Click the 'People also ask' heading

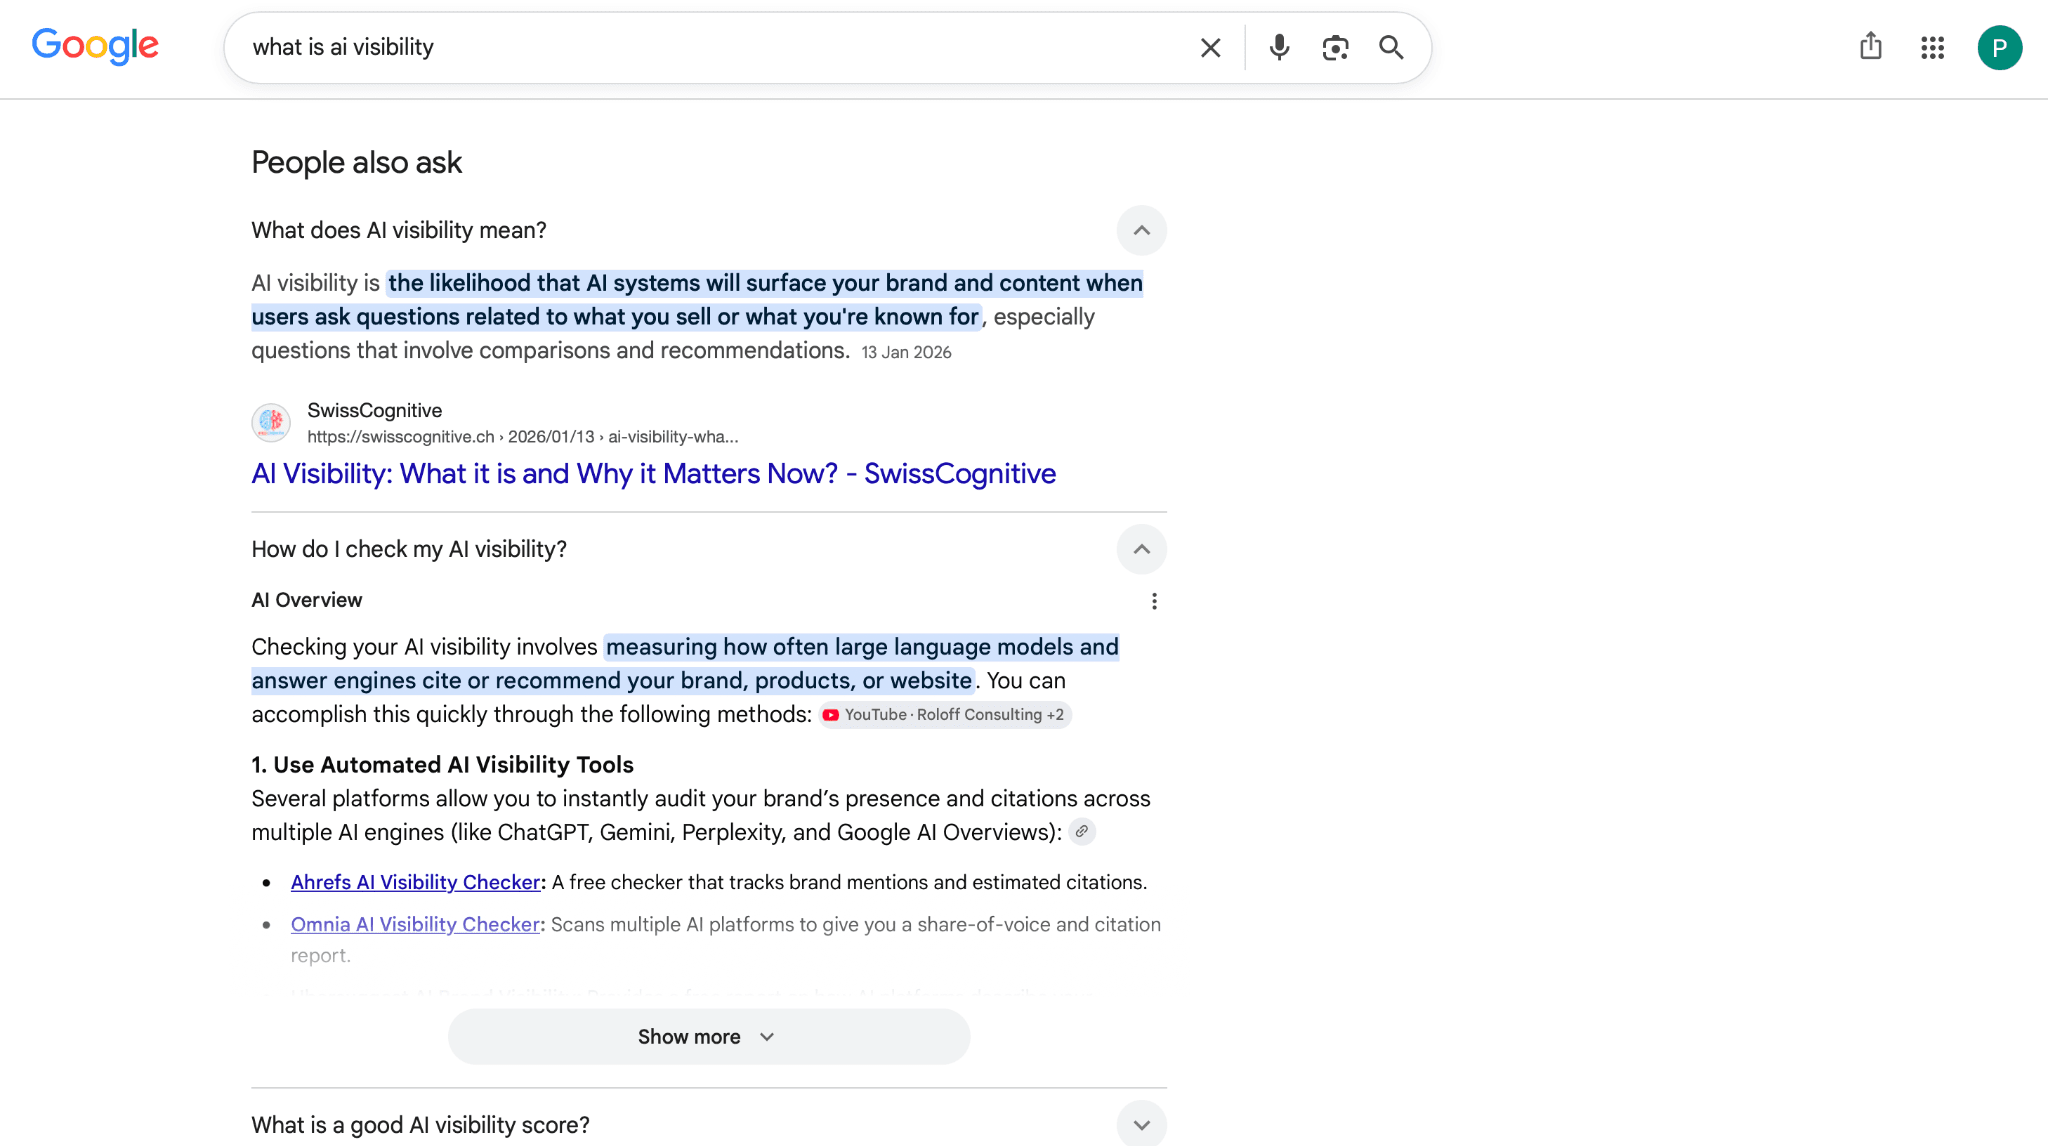click(356, 162)
